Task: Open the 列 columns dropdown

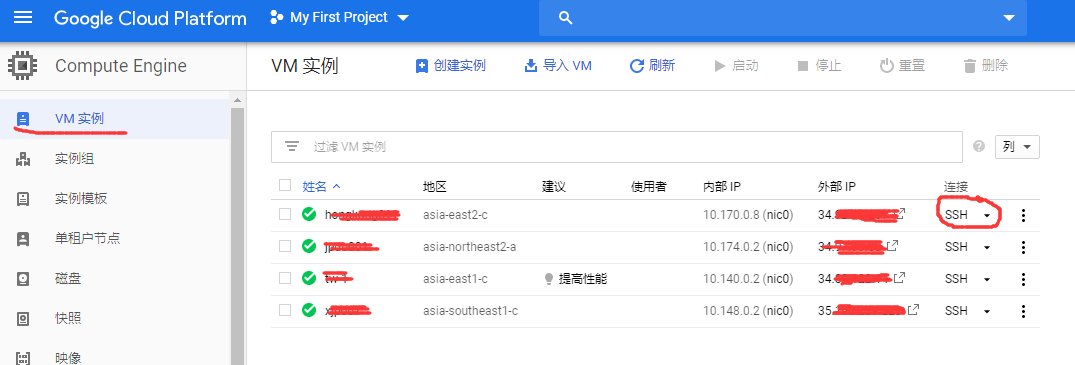Action: (1017, 147)
